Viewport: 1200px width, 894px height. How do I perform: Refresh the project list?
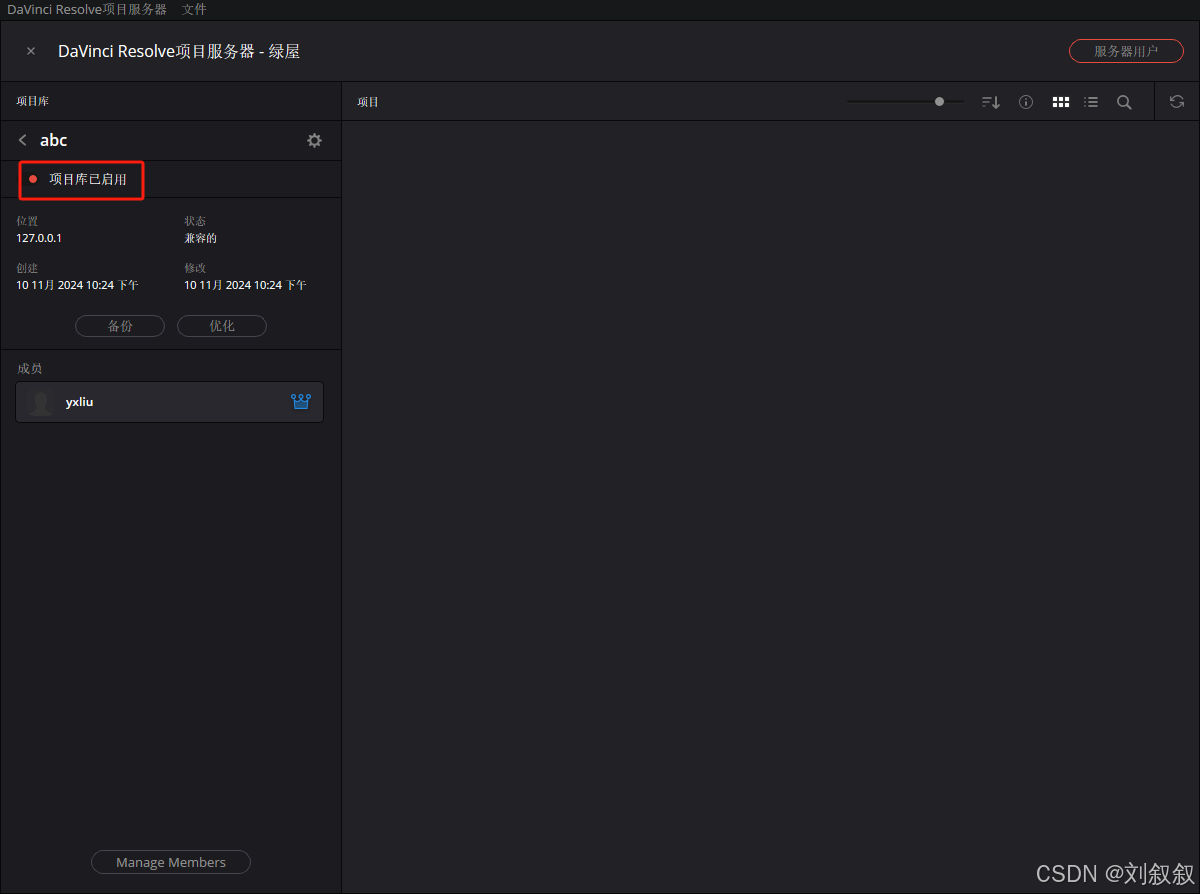click(x=1177, y=101)
